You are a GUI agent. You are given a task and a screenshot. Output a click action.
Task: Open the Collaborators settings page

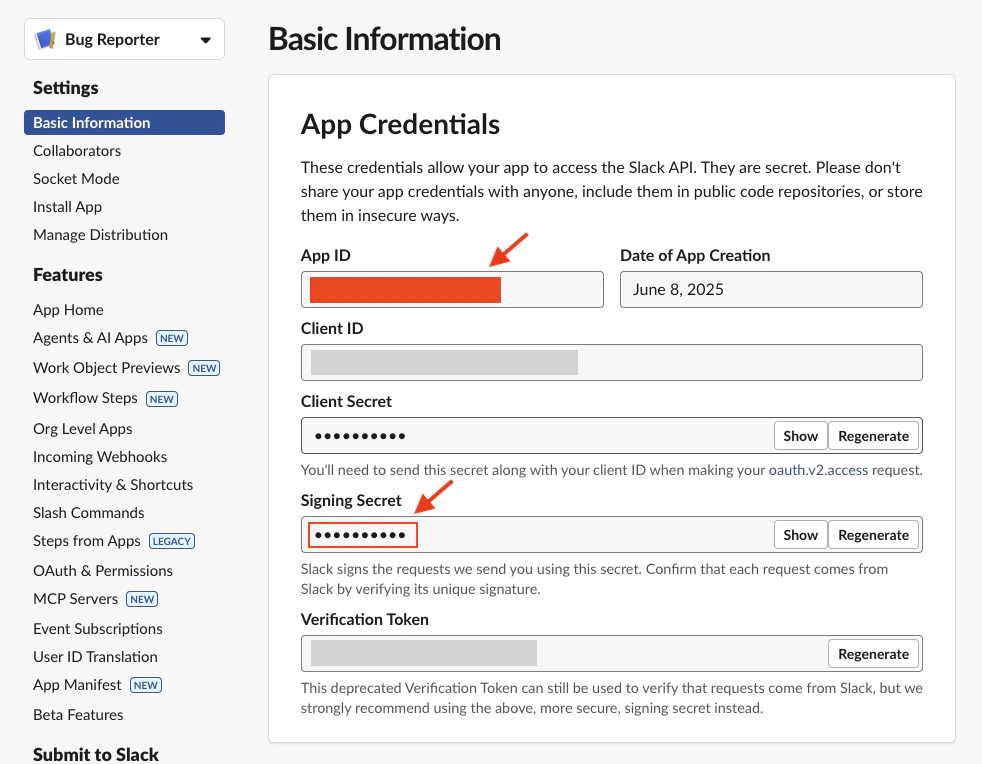pos(77,150)
